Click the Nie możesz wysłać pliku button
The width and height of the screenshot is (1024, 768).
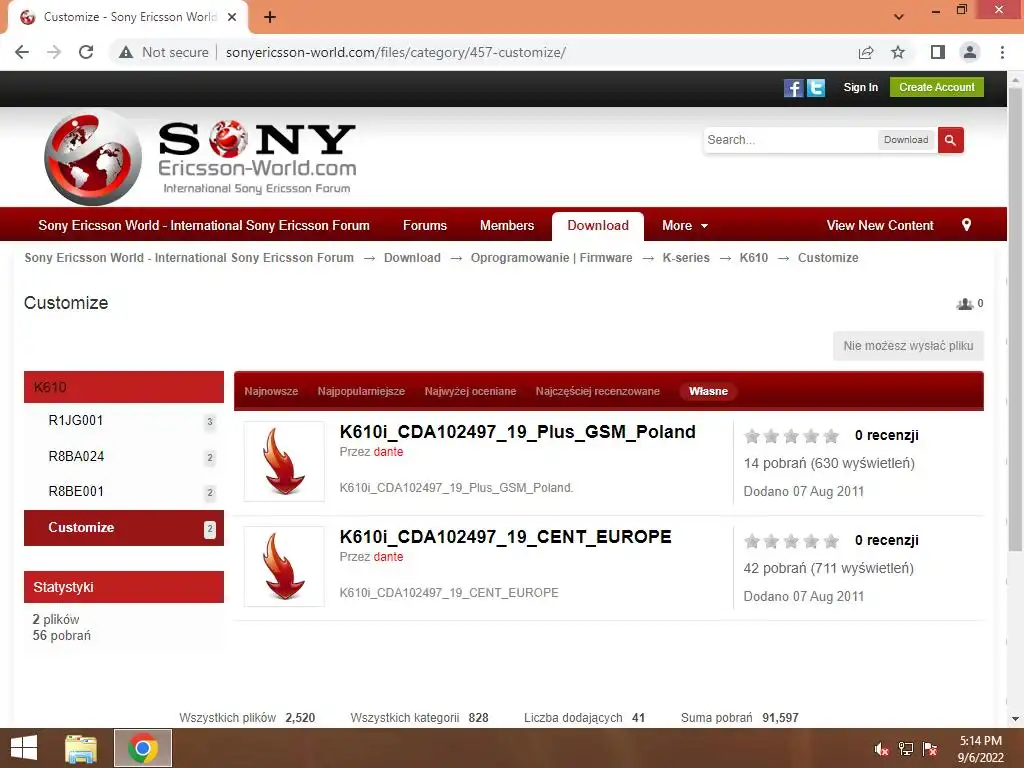pyautogui.click(x=908, y=345)
